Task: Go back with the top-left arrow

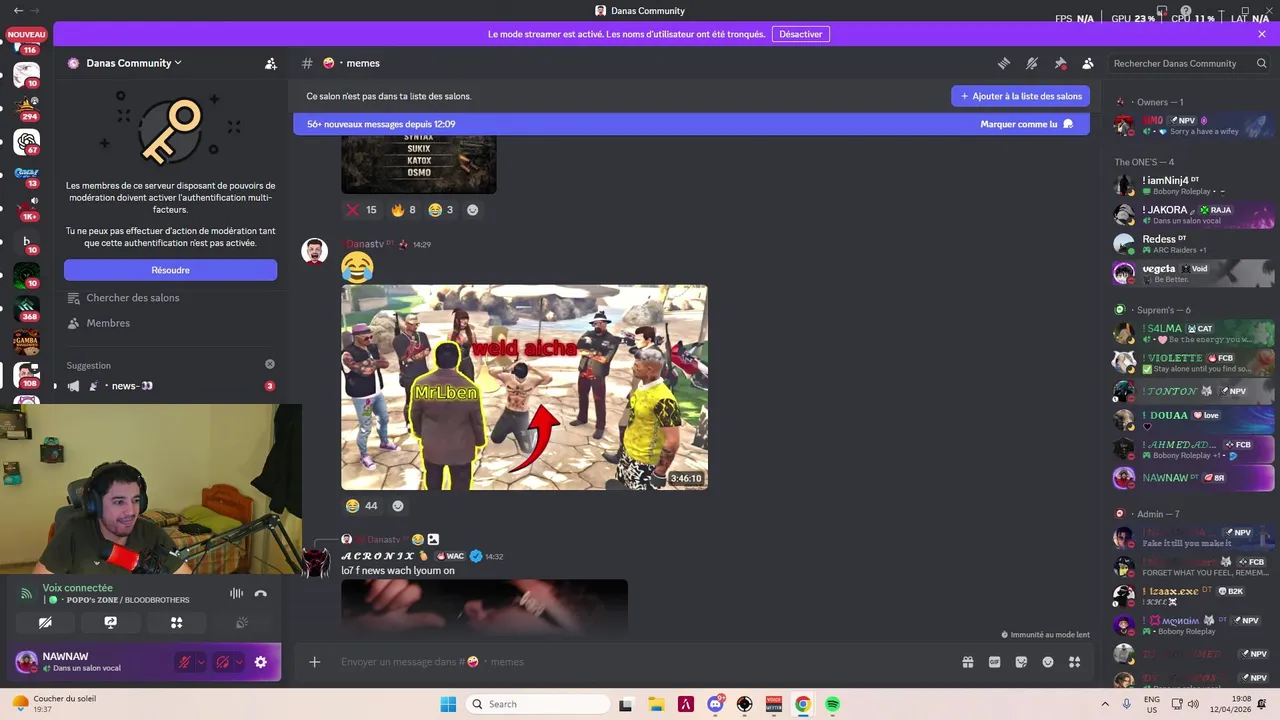Action: pos(18,10)
